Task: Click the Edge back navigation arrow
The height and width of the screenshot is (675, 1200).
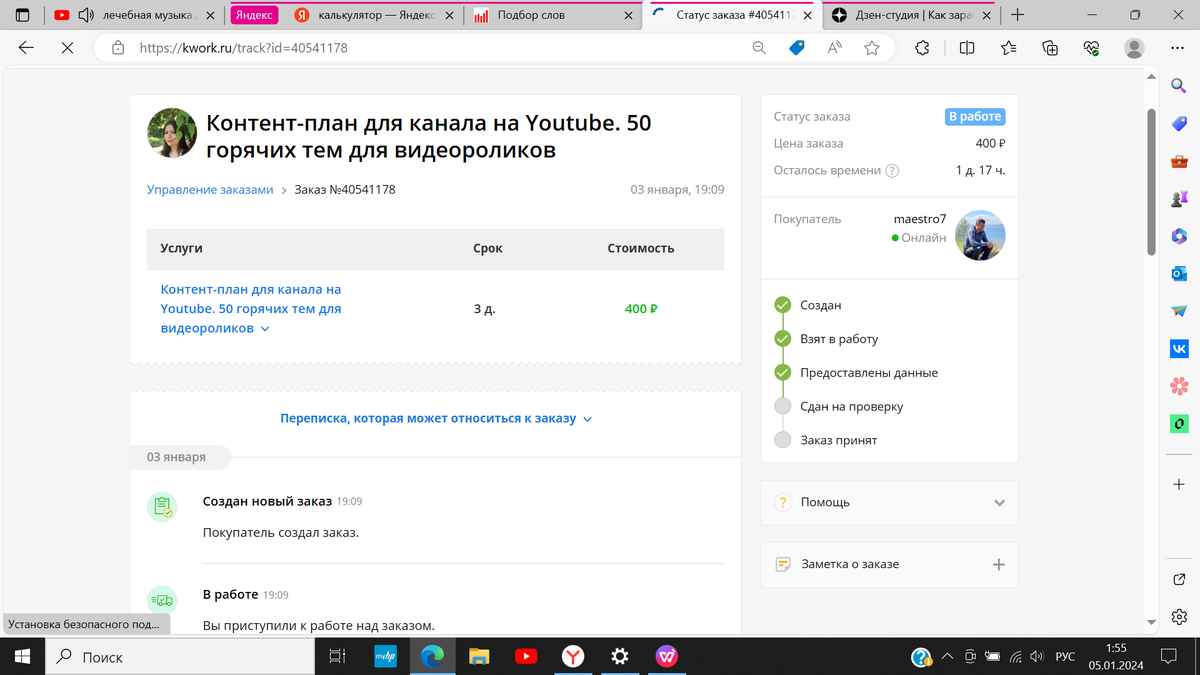Action: [27, 47]
